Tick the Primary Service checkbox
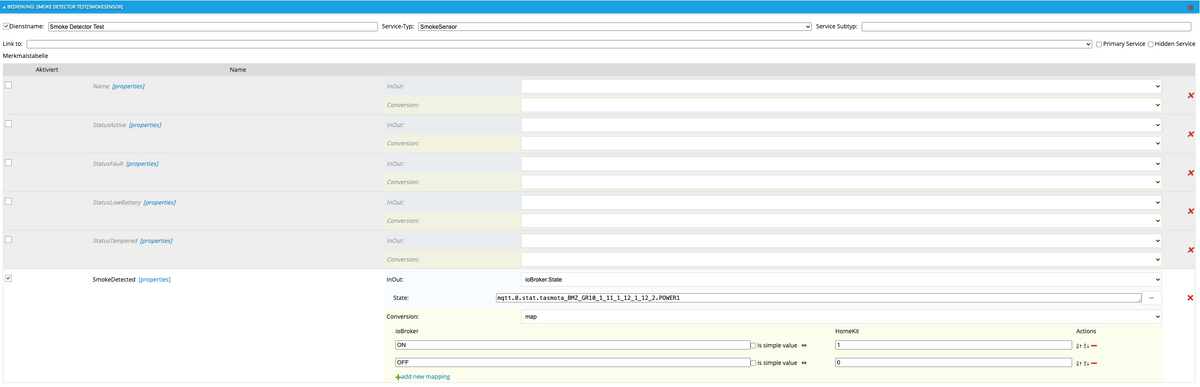1200x387 pixels. click(1100, 44)
